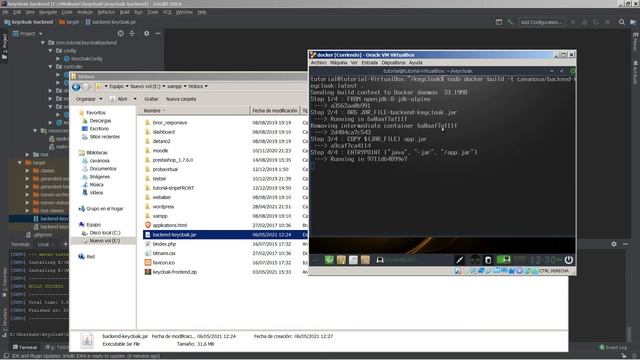Open the xampp breadcrumb dropdown in Explorer

[x=185, y=86]
